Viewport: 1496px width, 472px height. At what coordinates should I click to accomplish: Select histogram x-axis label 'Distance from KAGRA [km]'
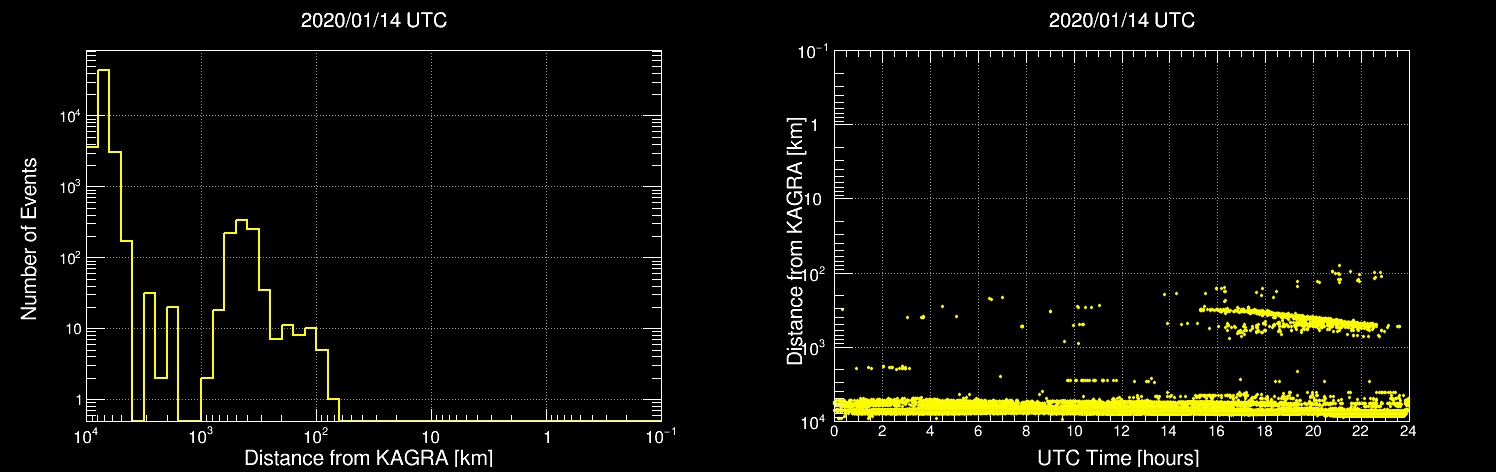click(x=369, y=458)
